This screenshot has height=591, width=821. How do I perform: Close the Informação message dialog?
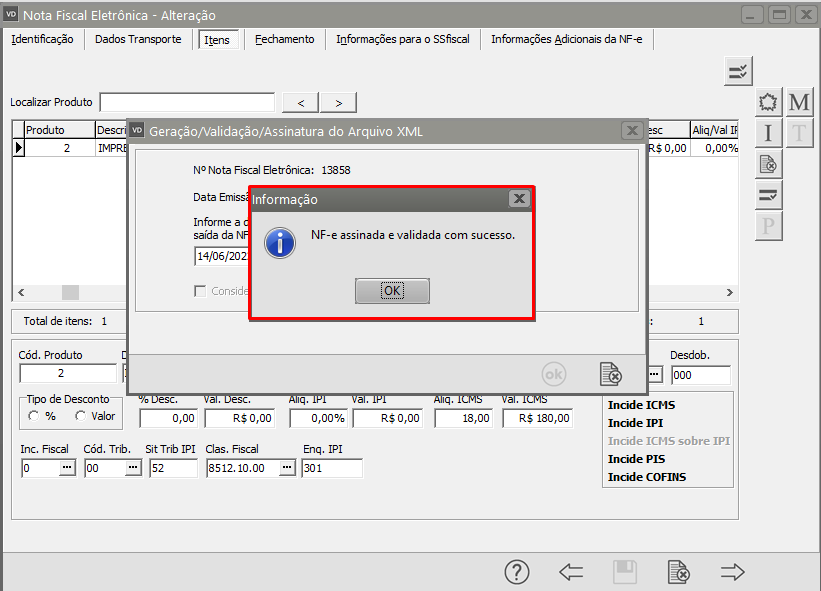518,199
